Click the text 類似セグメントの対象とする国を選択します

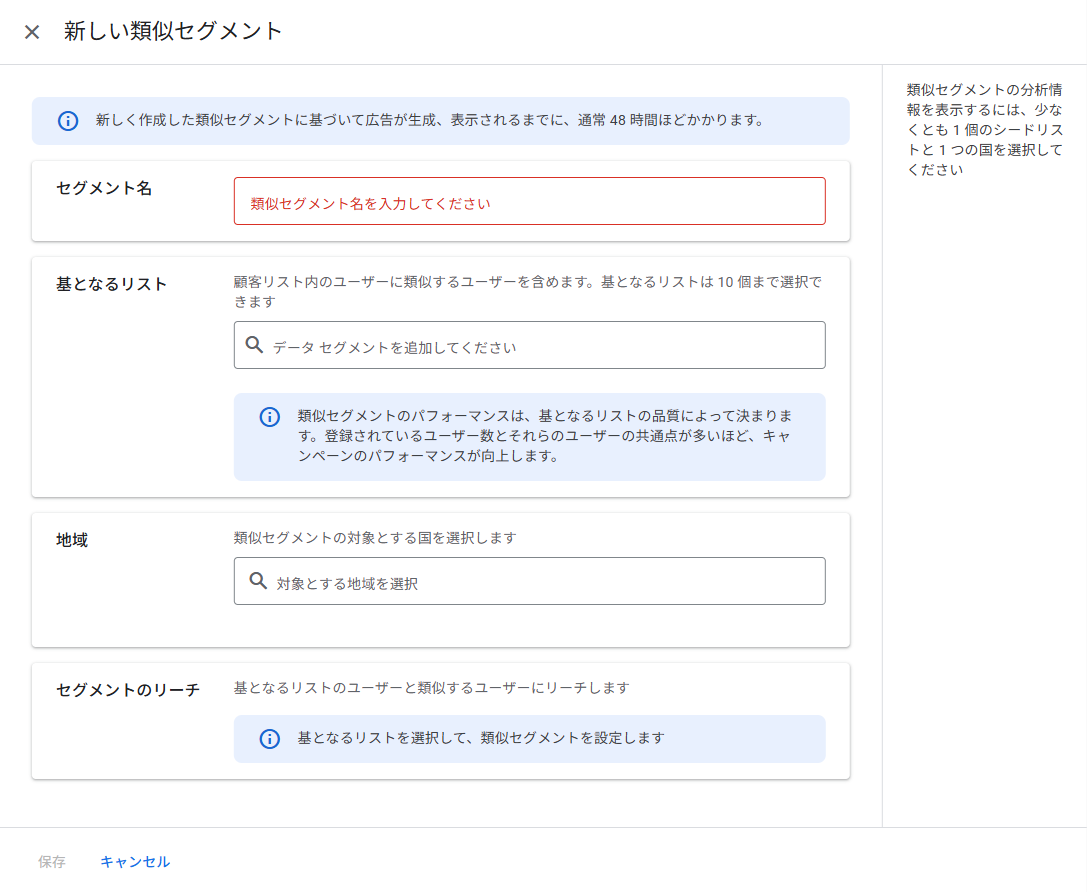375,538
